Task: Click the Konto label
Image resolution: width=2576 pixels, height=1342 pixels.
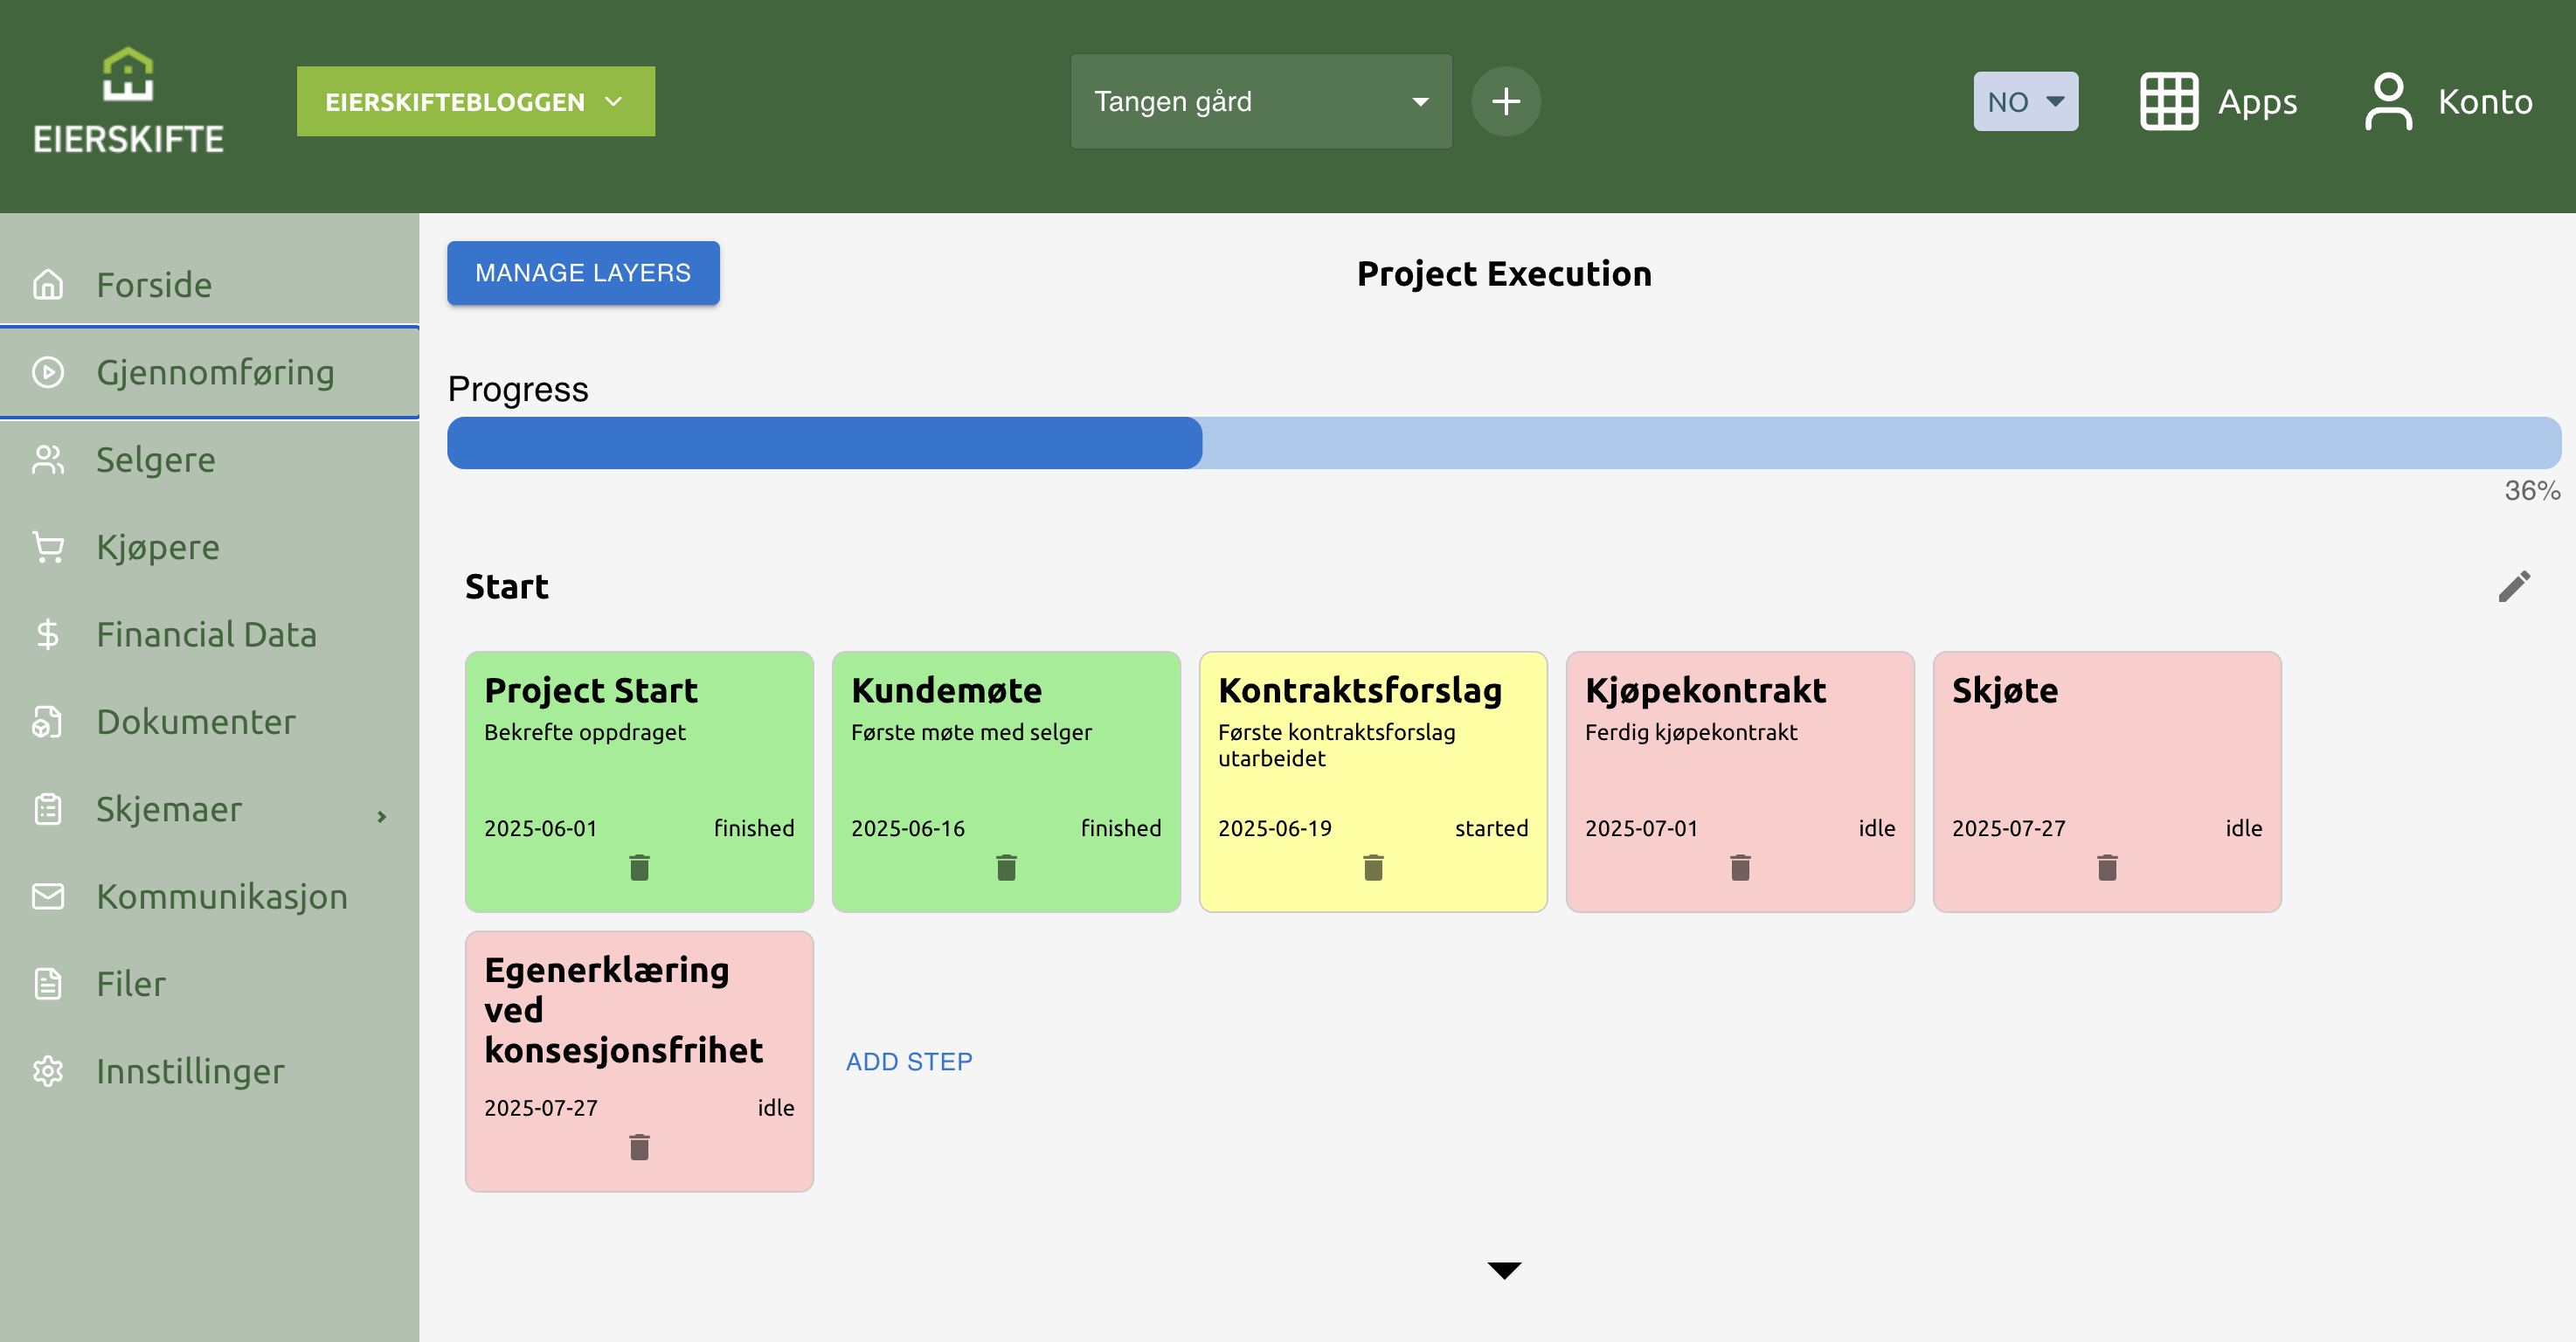Action: [x=2485, y=102]
